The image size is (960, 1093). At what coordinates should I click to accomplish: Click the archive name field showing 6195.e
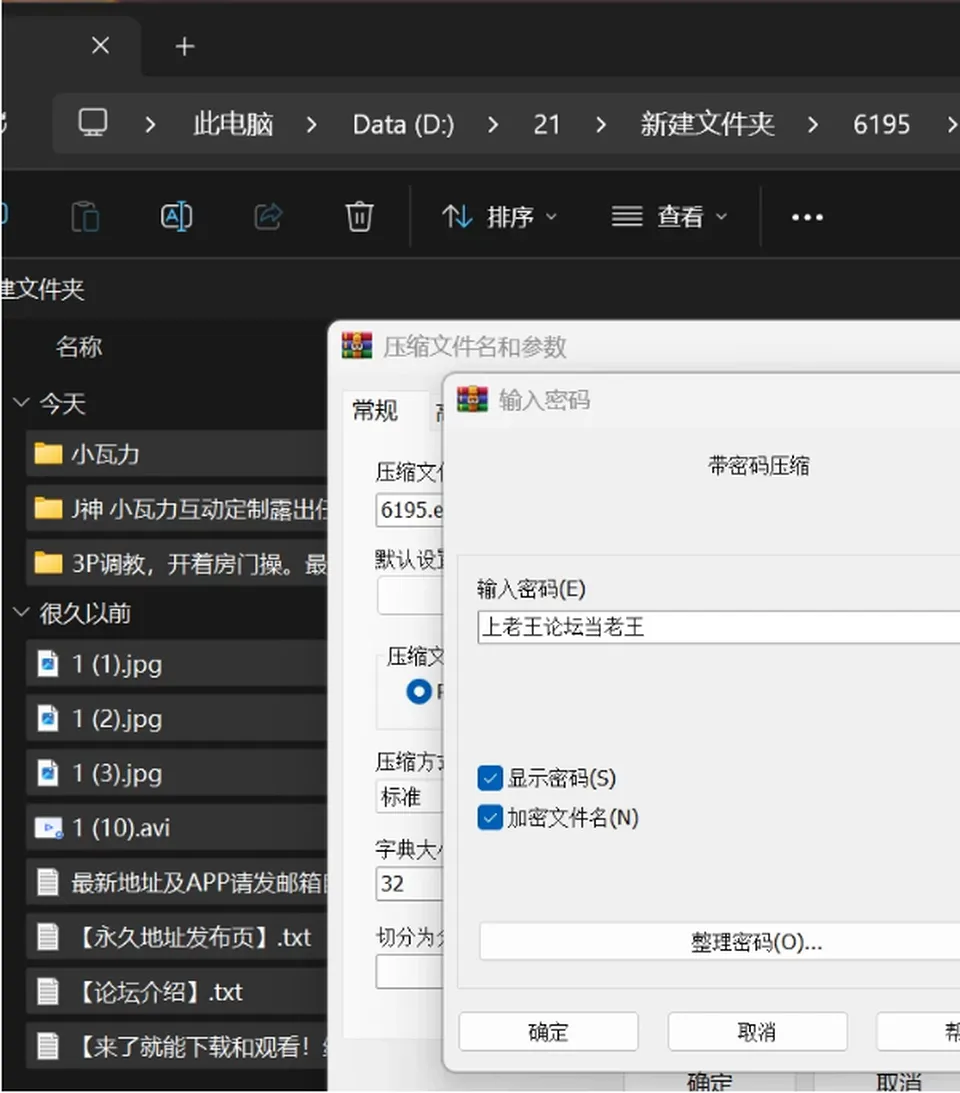(410, 510)
